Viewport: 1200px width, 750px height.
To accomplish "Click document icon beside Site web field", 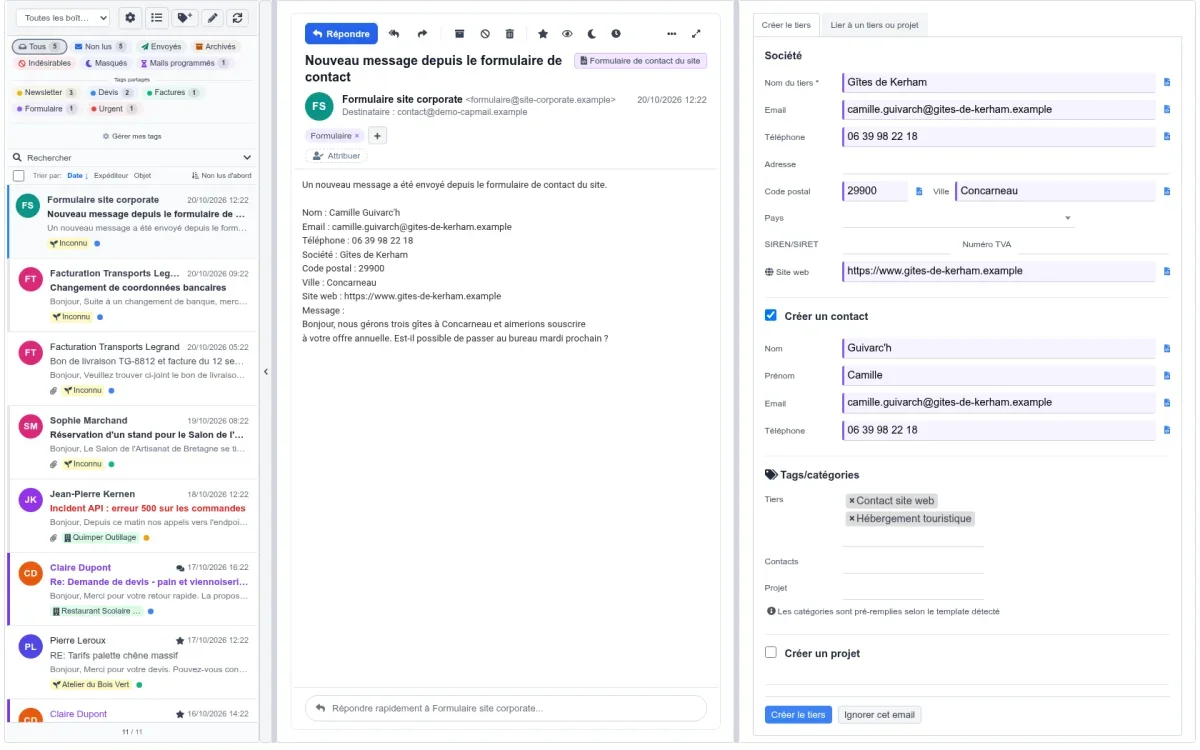I will [1166, 270].
